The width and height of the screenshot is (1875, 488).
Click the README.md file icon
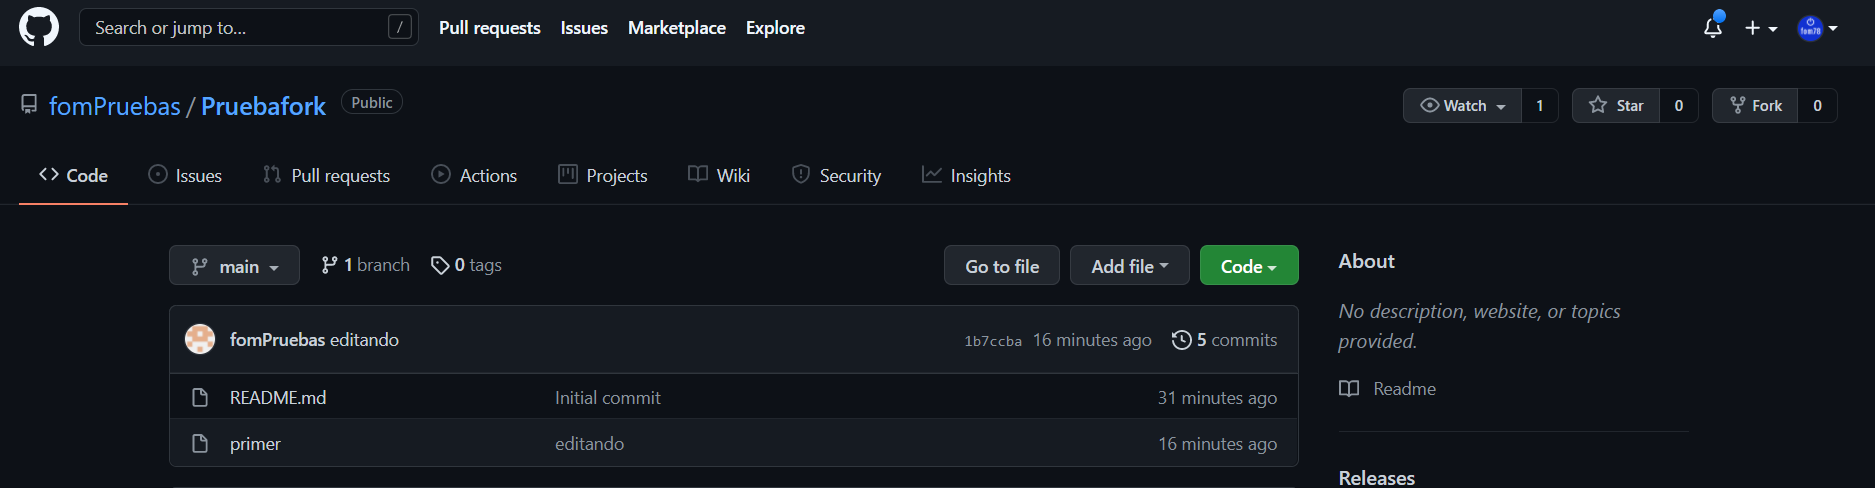click(200, 398)
